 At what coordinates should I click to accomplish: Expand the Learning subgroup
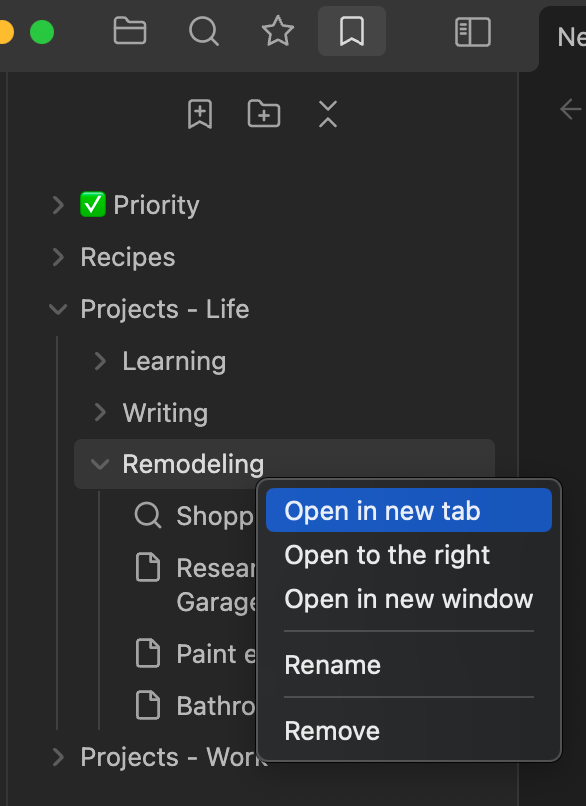tap(100, 361)
